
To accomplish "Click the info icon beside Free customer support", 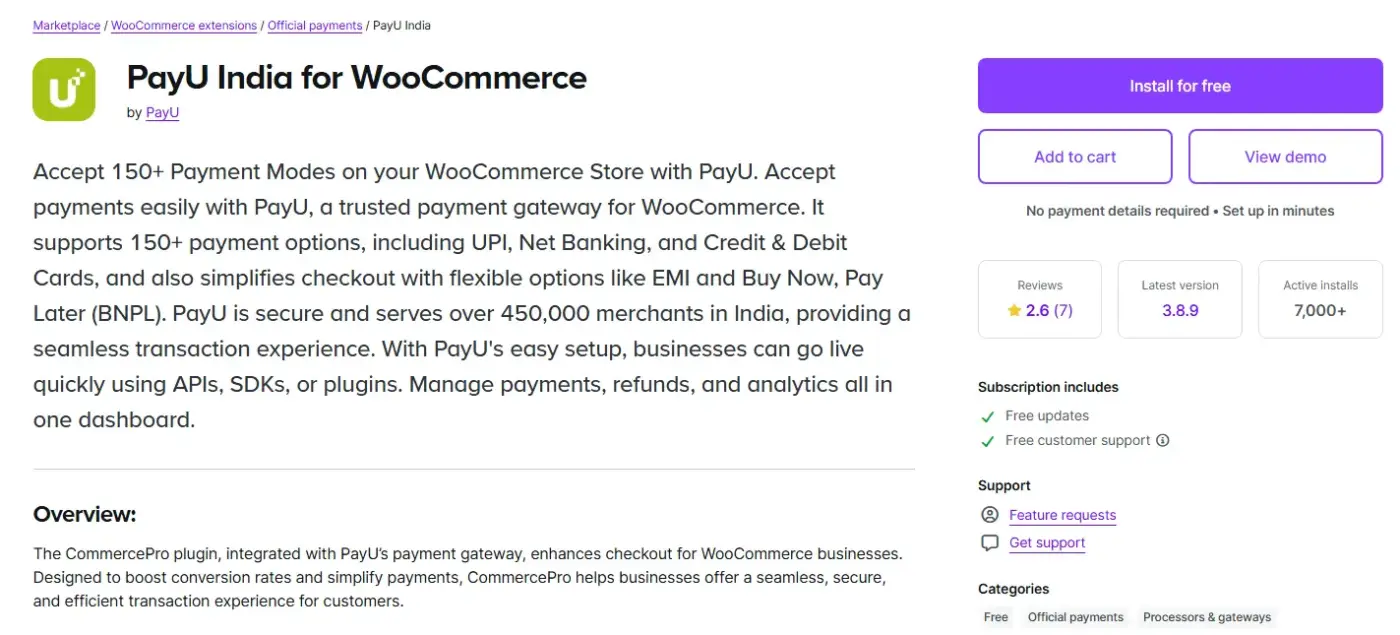I will point(1163,440).
